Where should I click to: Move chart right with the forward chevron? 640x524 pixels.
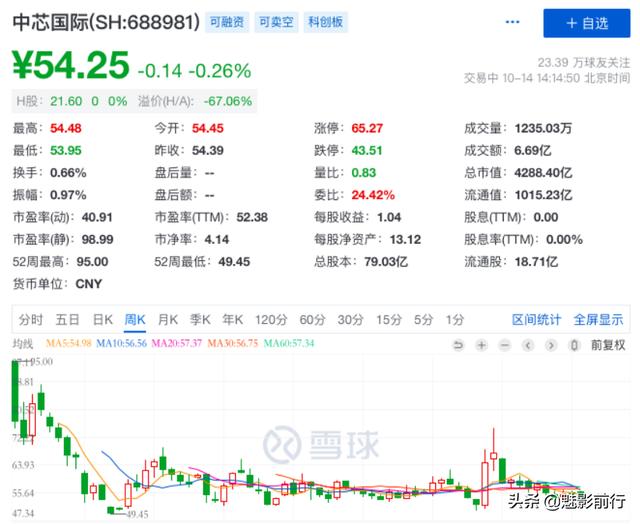pyautogui.click(x=551, y=346)
